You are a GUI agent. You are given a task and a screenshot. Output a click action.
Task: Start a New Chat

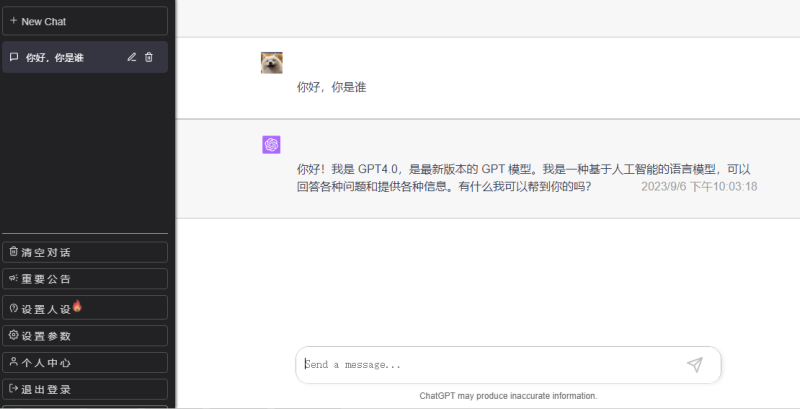coord(84,21)
